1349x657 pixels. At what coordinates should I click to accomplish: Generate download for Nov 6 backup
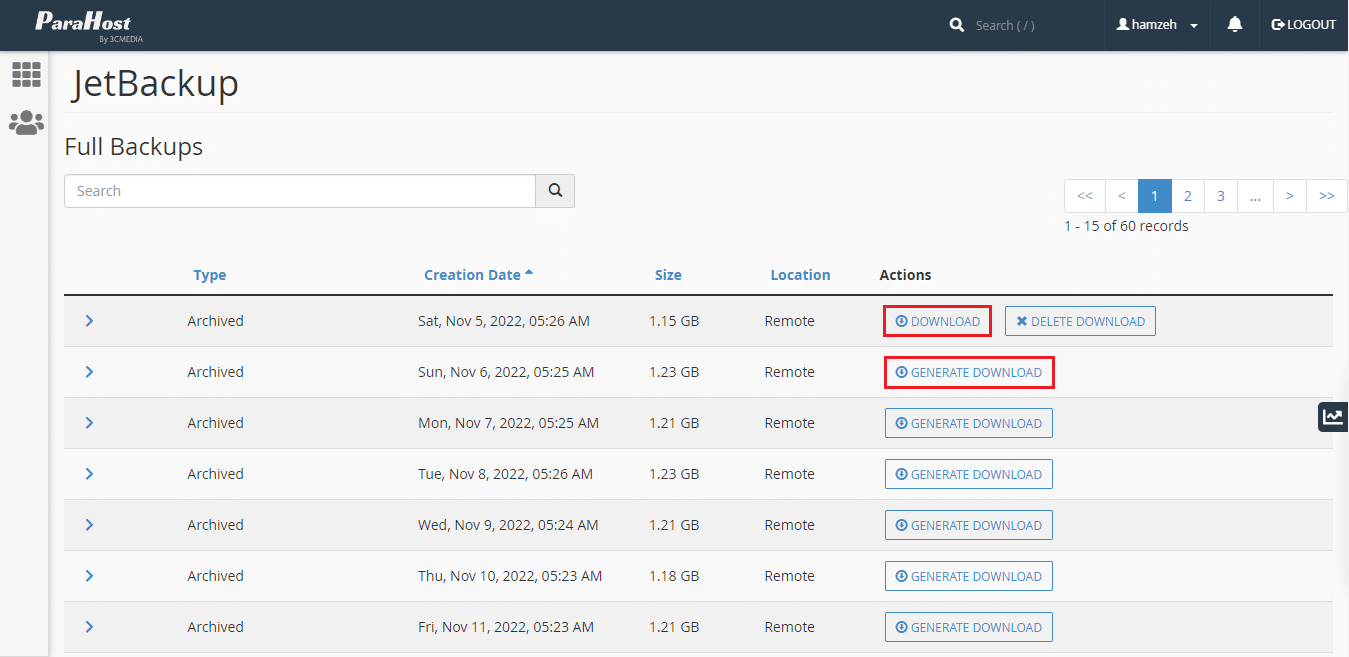pos(968,373)
